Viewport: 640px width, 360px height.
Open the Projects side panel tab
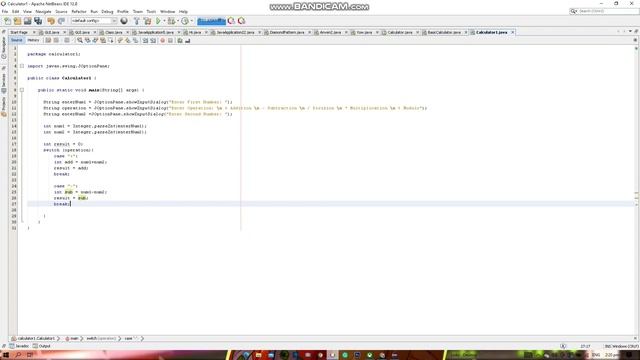[x=4, y=107]
